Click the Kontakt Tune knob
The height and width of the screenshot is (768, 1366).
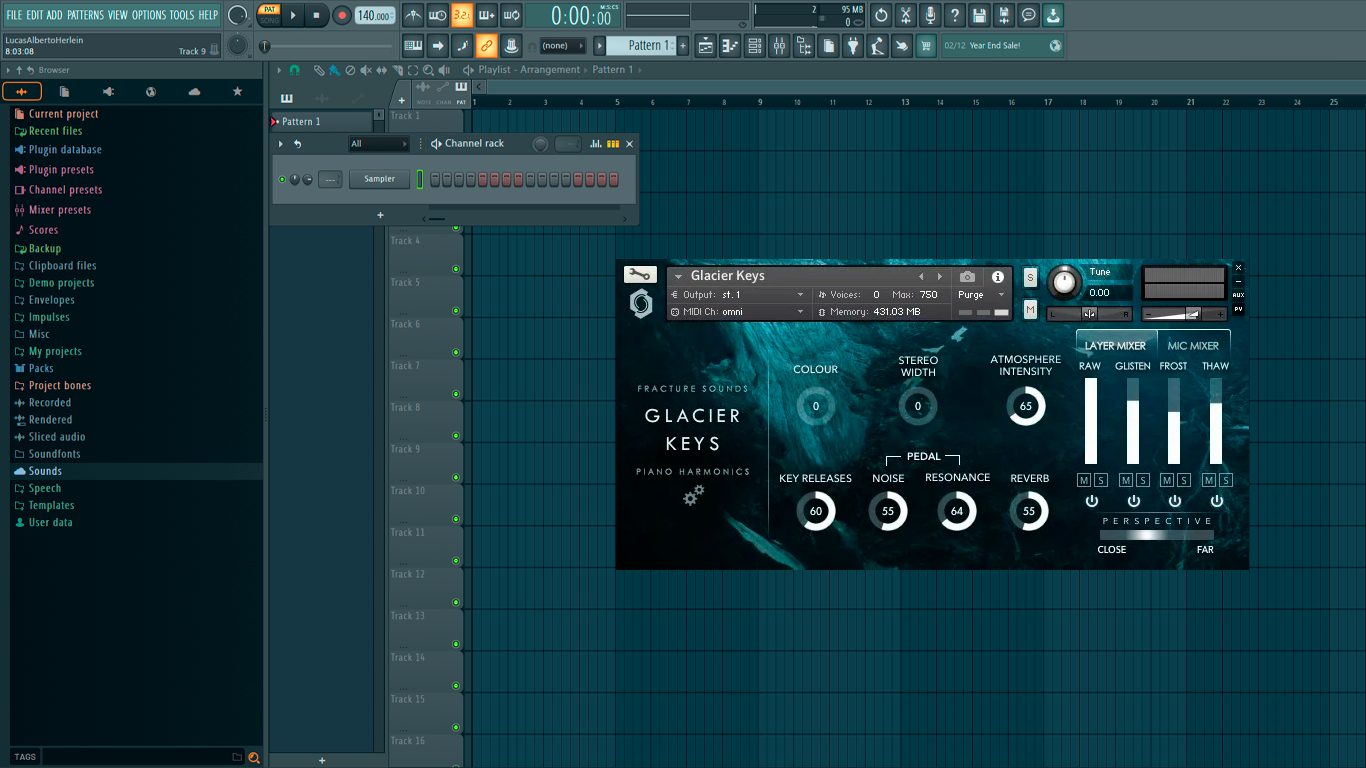tap(1064, 282)
